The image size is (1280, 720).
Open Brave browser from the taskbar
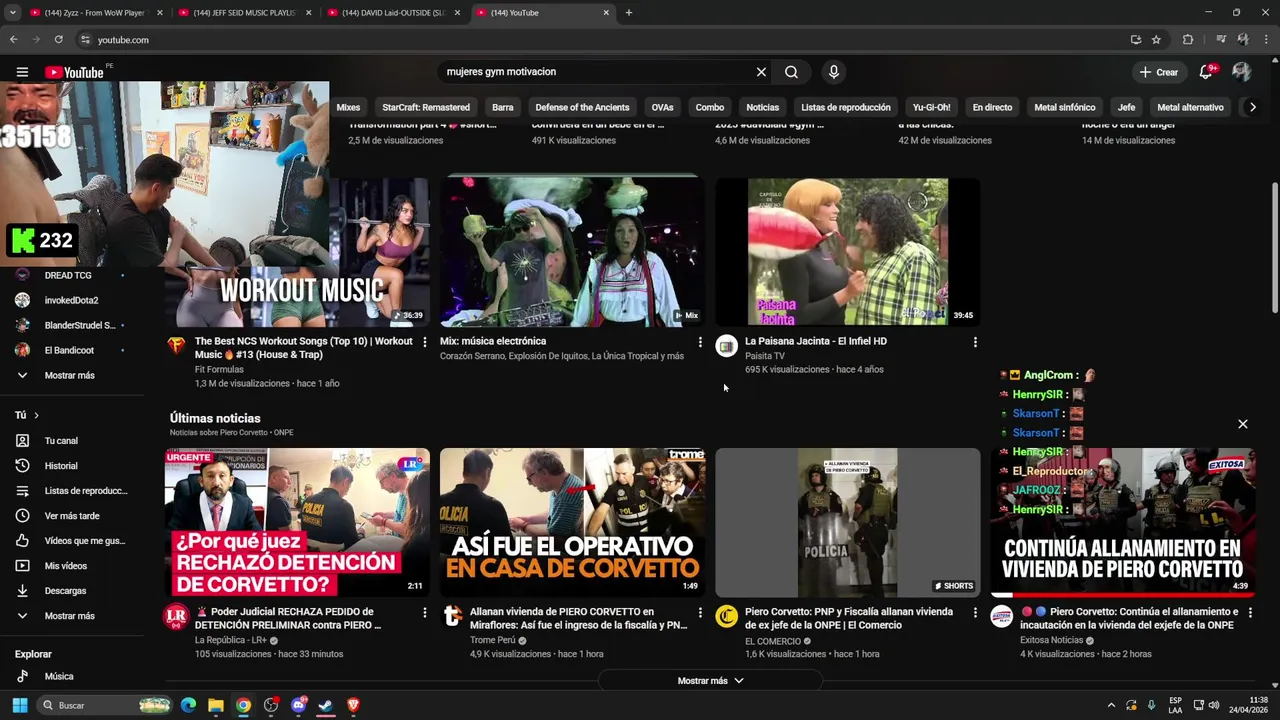click(352, 705)
